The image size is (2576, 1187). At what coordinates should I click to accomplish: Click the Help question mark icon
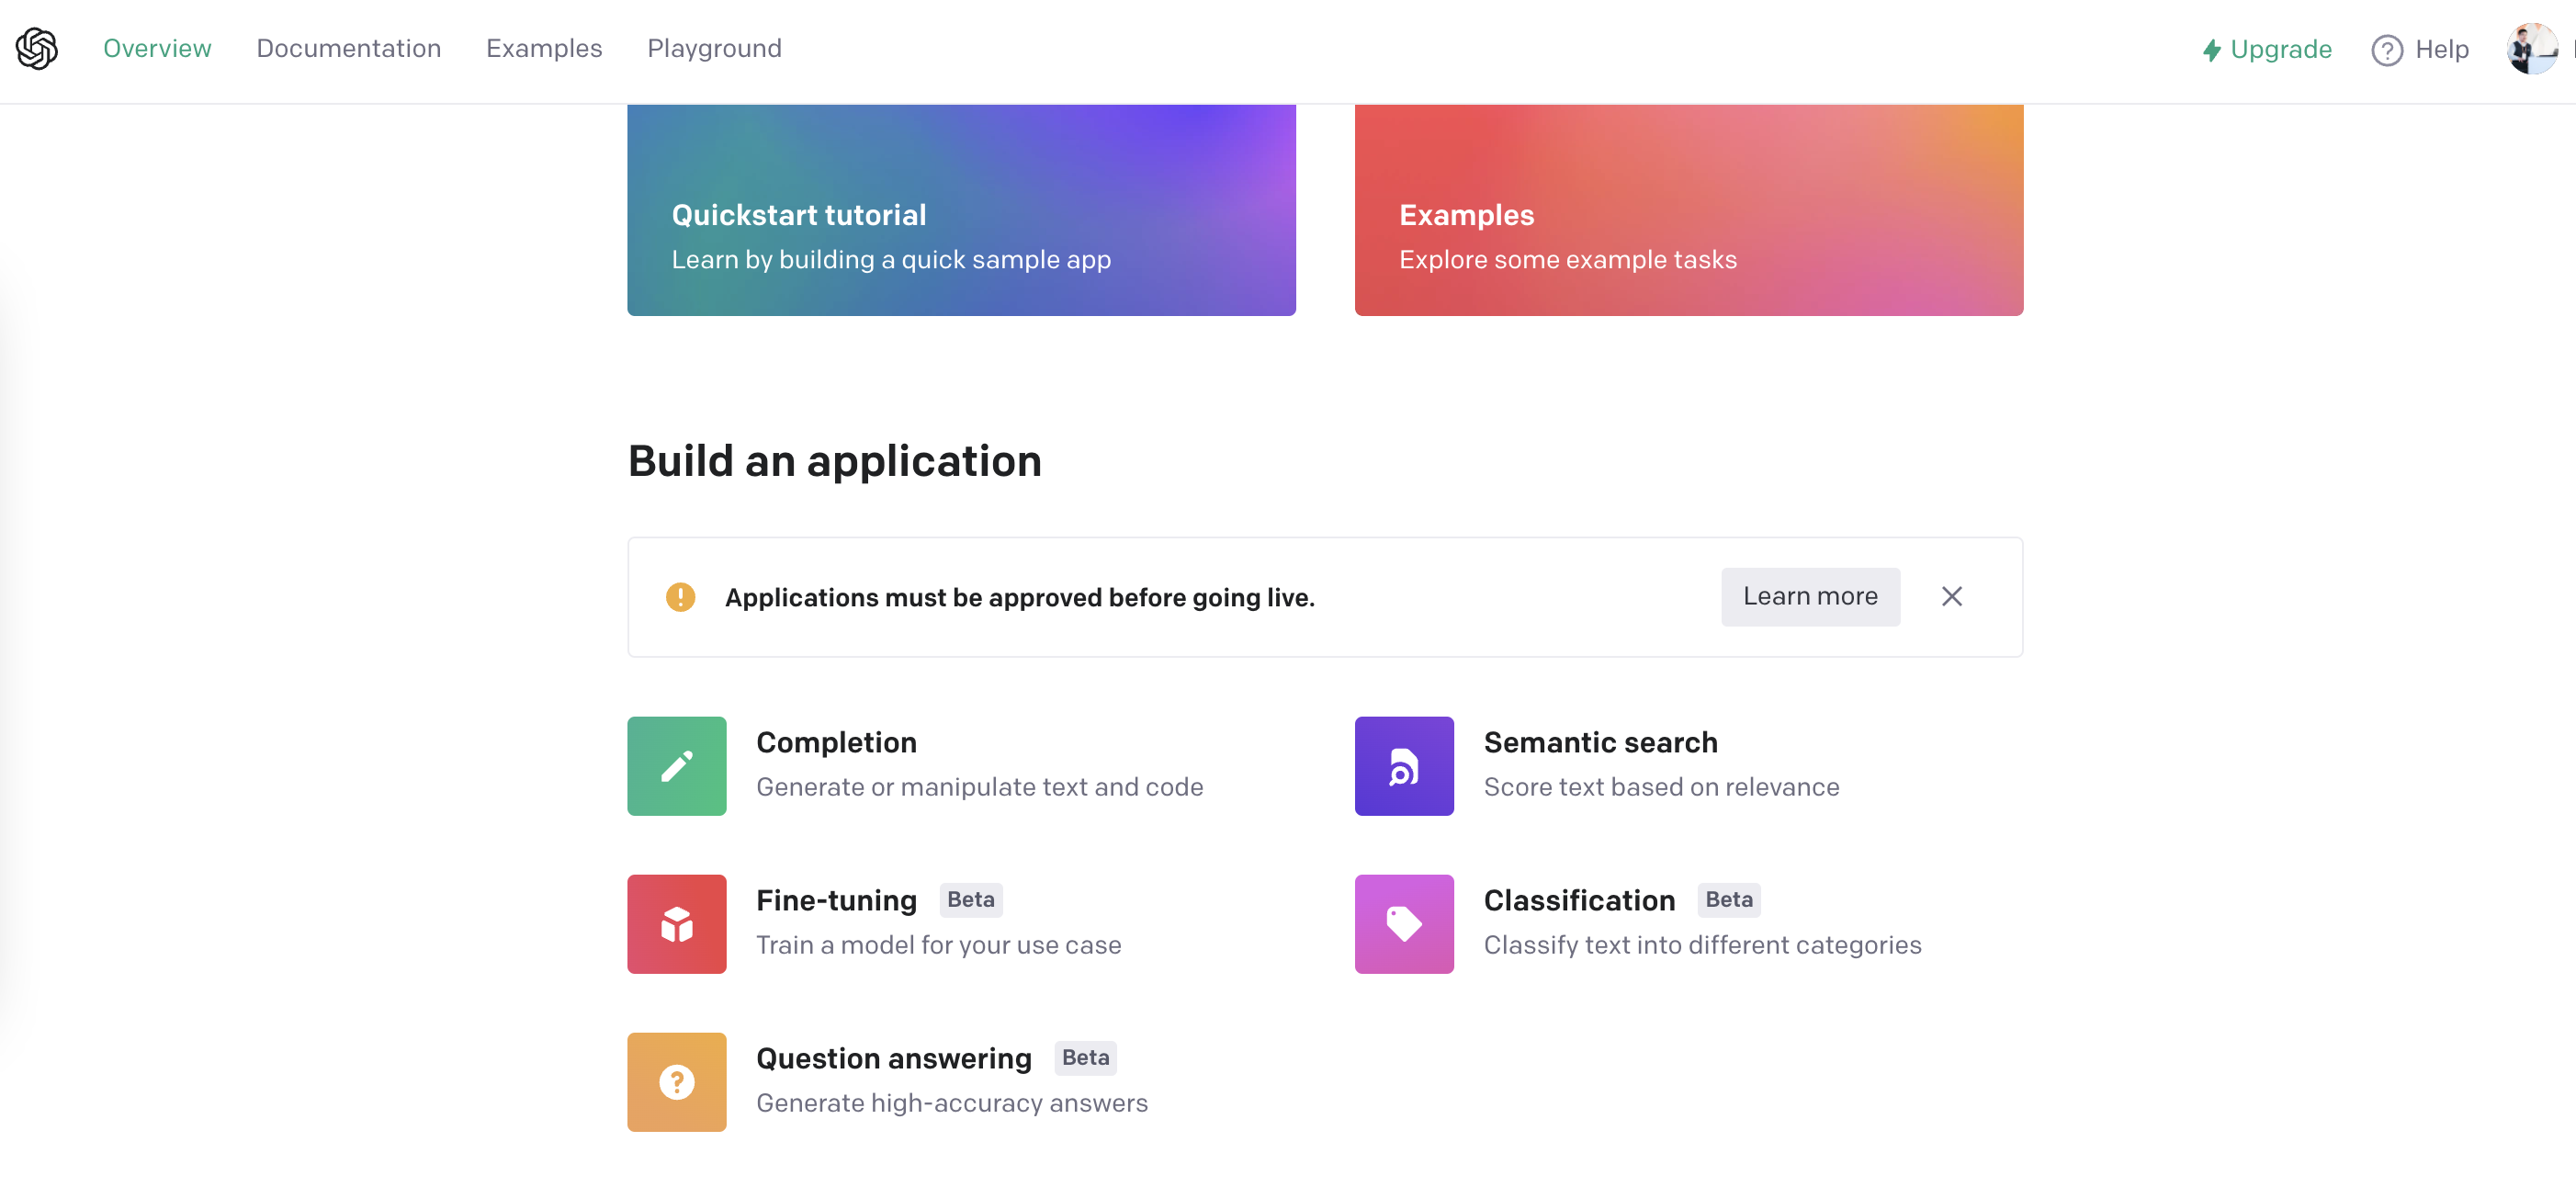(2386, 50)
